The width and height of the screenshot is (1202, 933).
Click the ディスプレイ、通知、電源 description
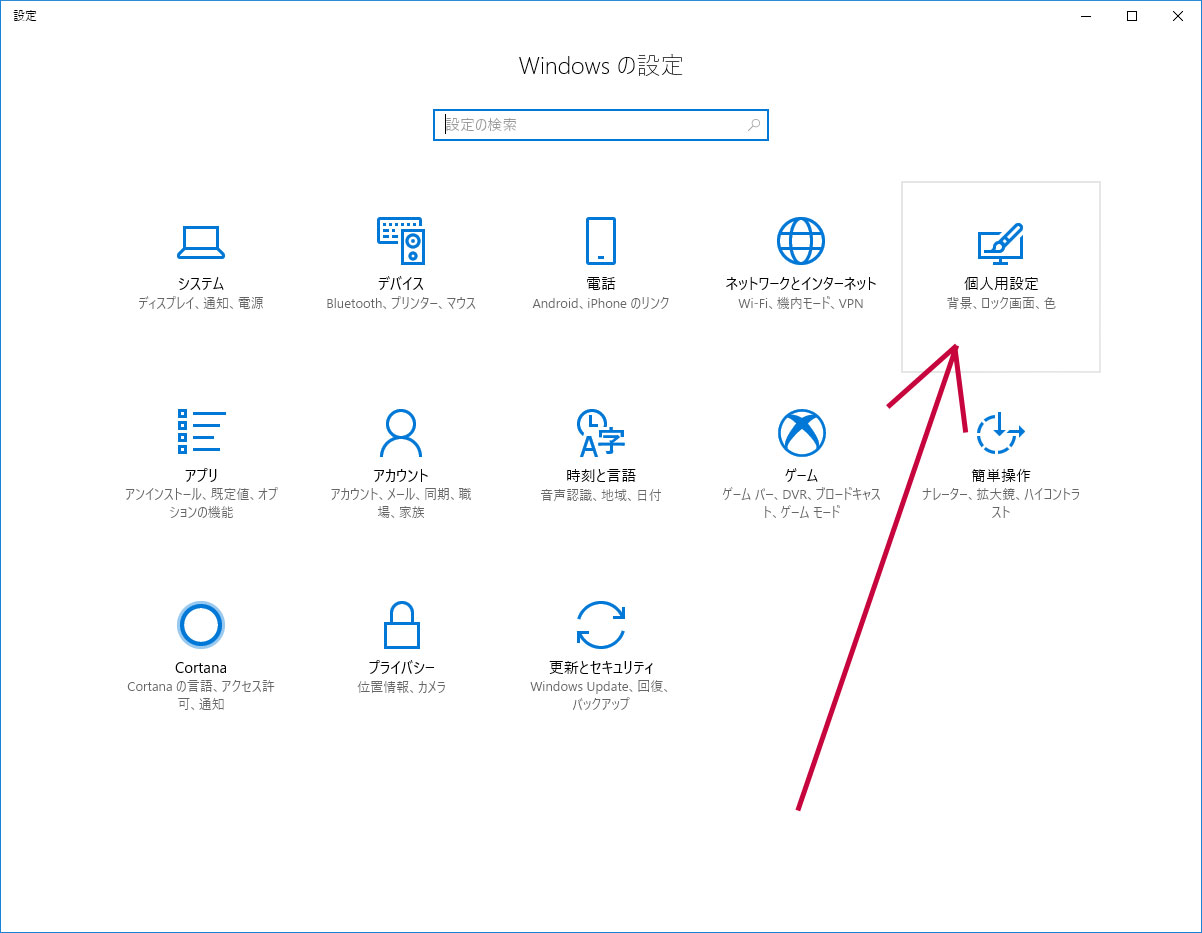pyautogui.click(x=201, y=303)
